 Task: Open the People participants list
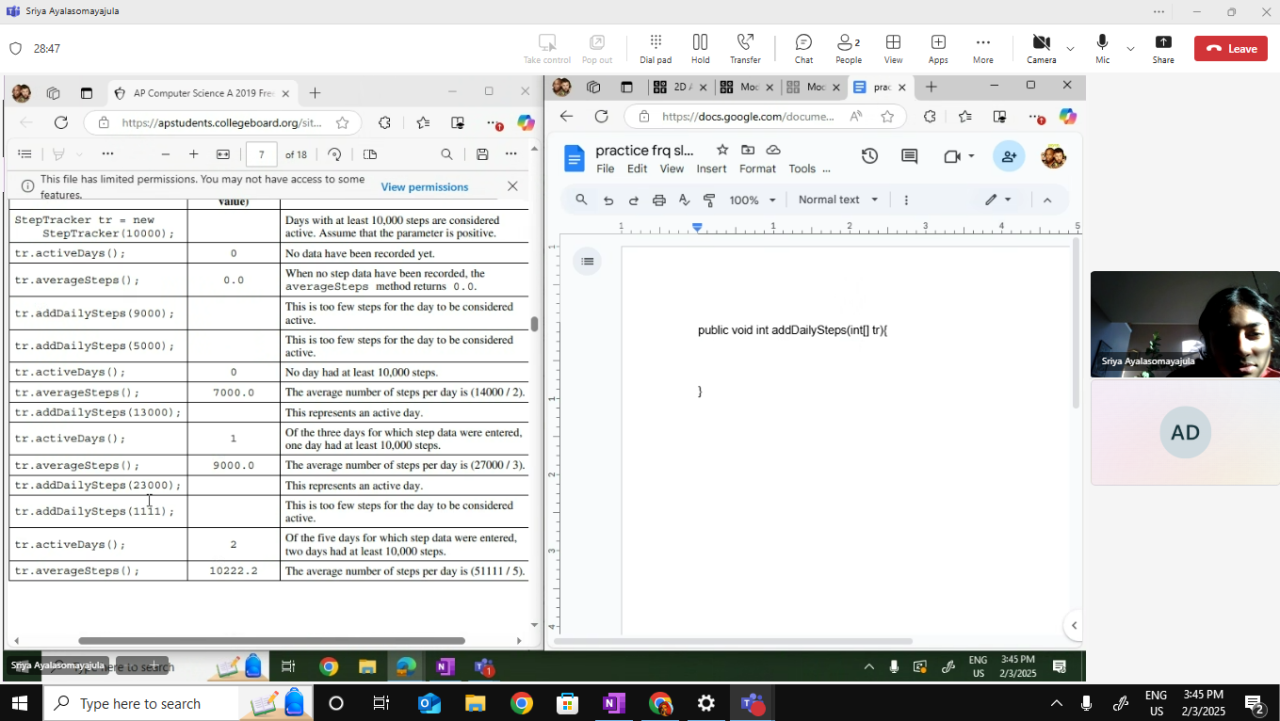pos(848,47)
